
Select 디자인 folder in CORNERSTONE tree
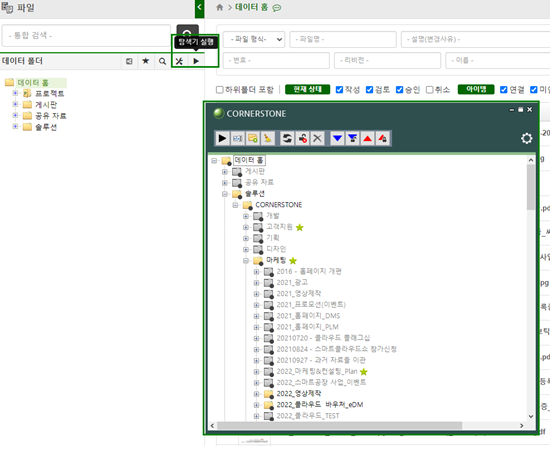click(x=276, y=249)
